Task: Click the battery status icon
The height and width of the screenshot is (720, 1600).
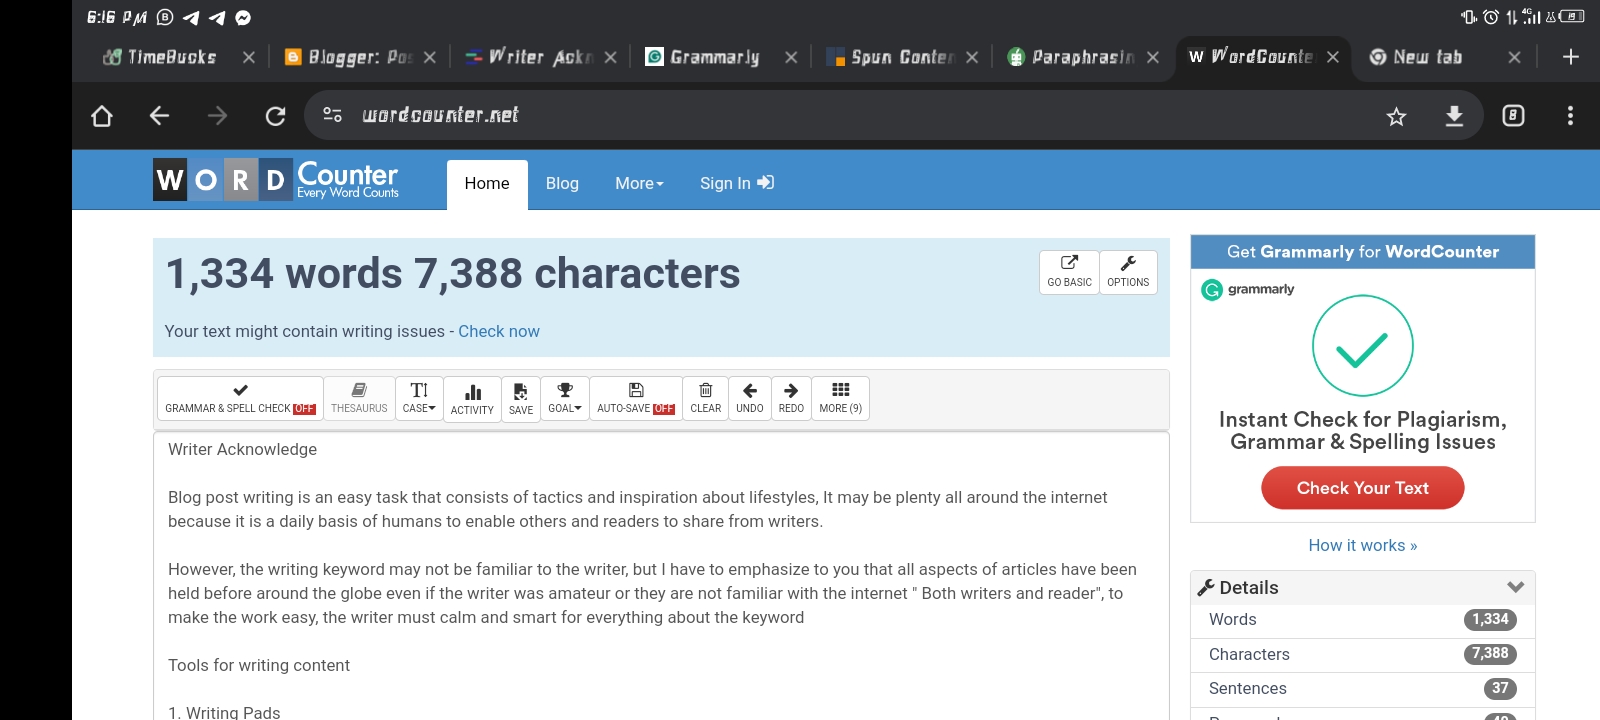Action: 1572,16
